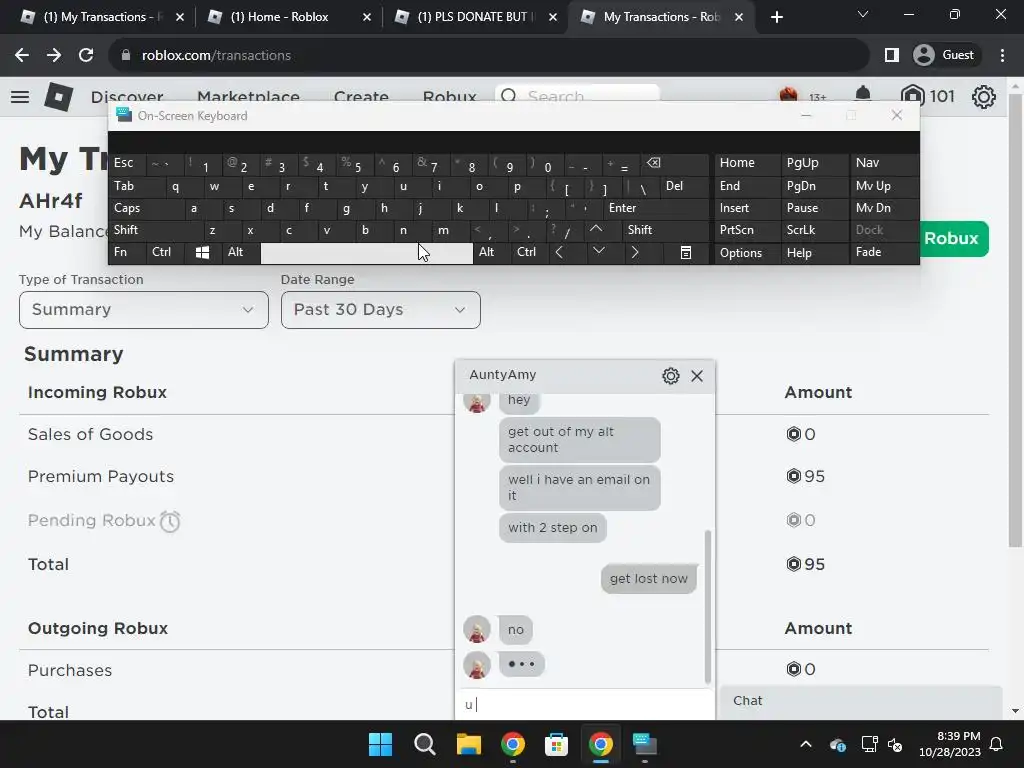
Task: Open the Roblox settings gear in header
Action: point(984,97)
